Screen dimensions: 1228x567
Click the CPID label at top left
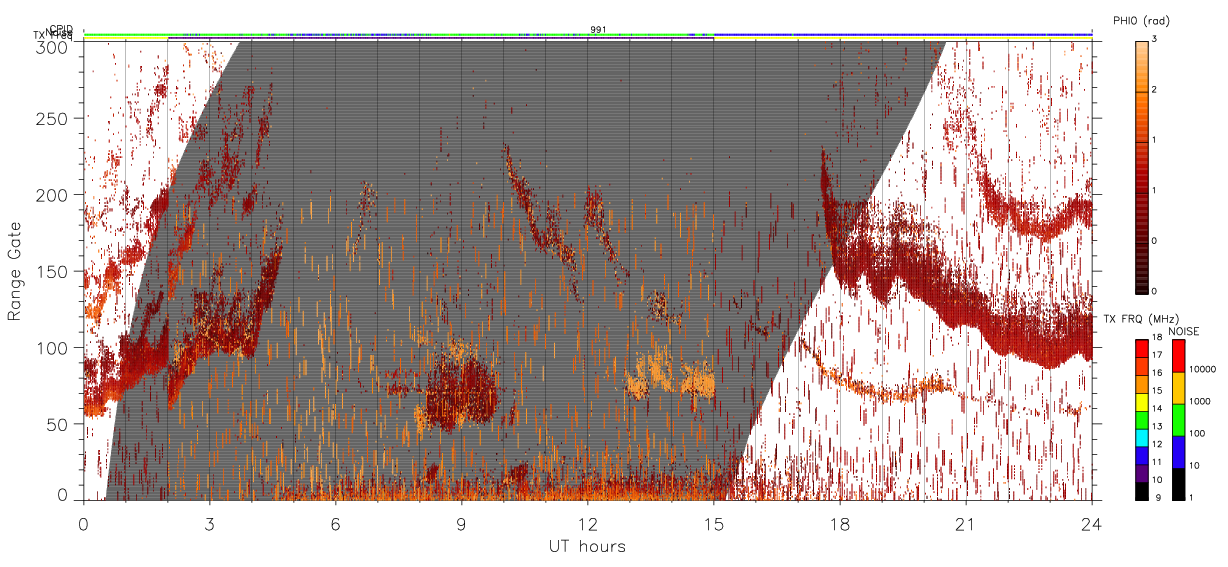tap(61, 29)
